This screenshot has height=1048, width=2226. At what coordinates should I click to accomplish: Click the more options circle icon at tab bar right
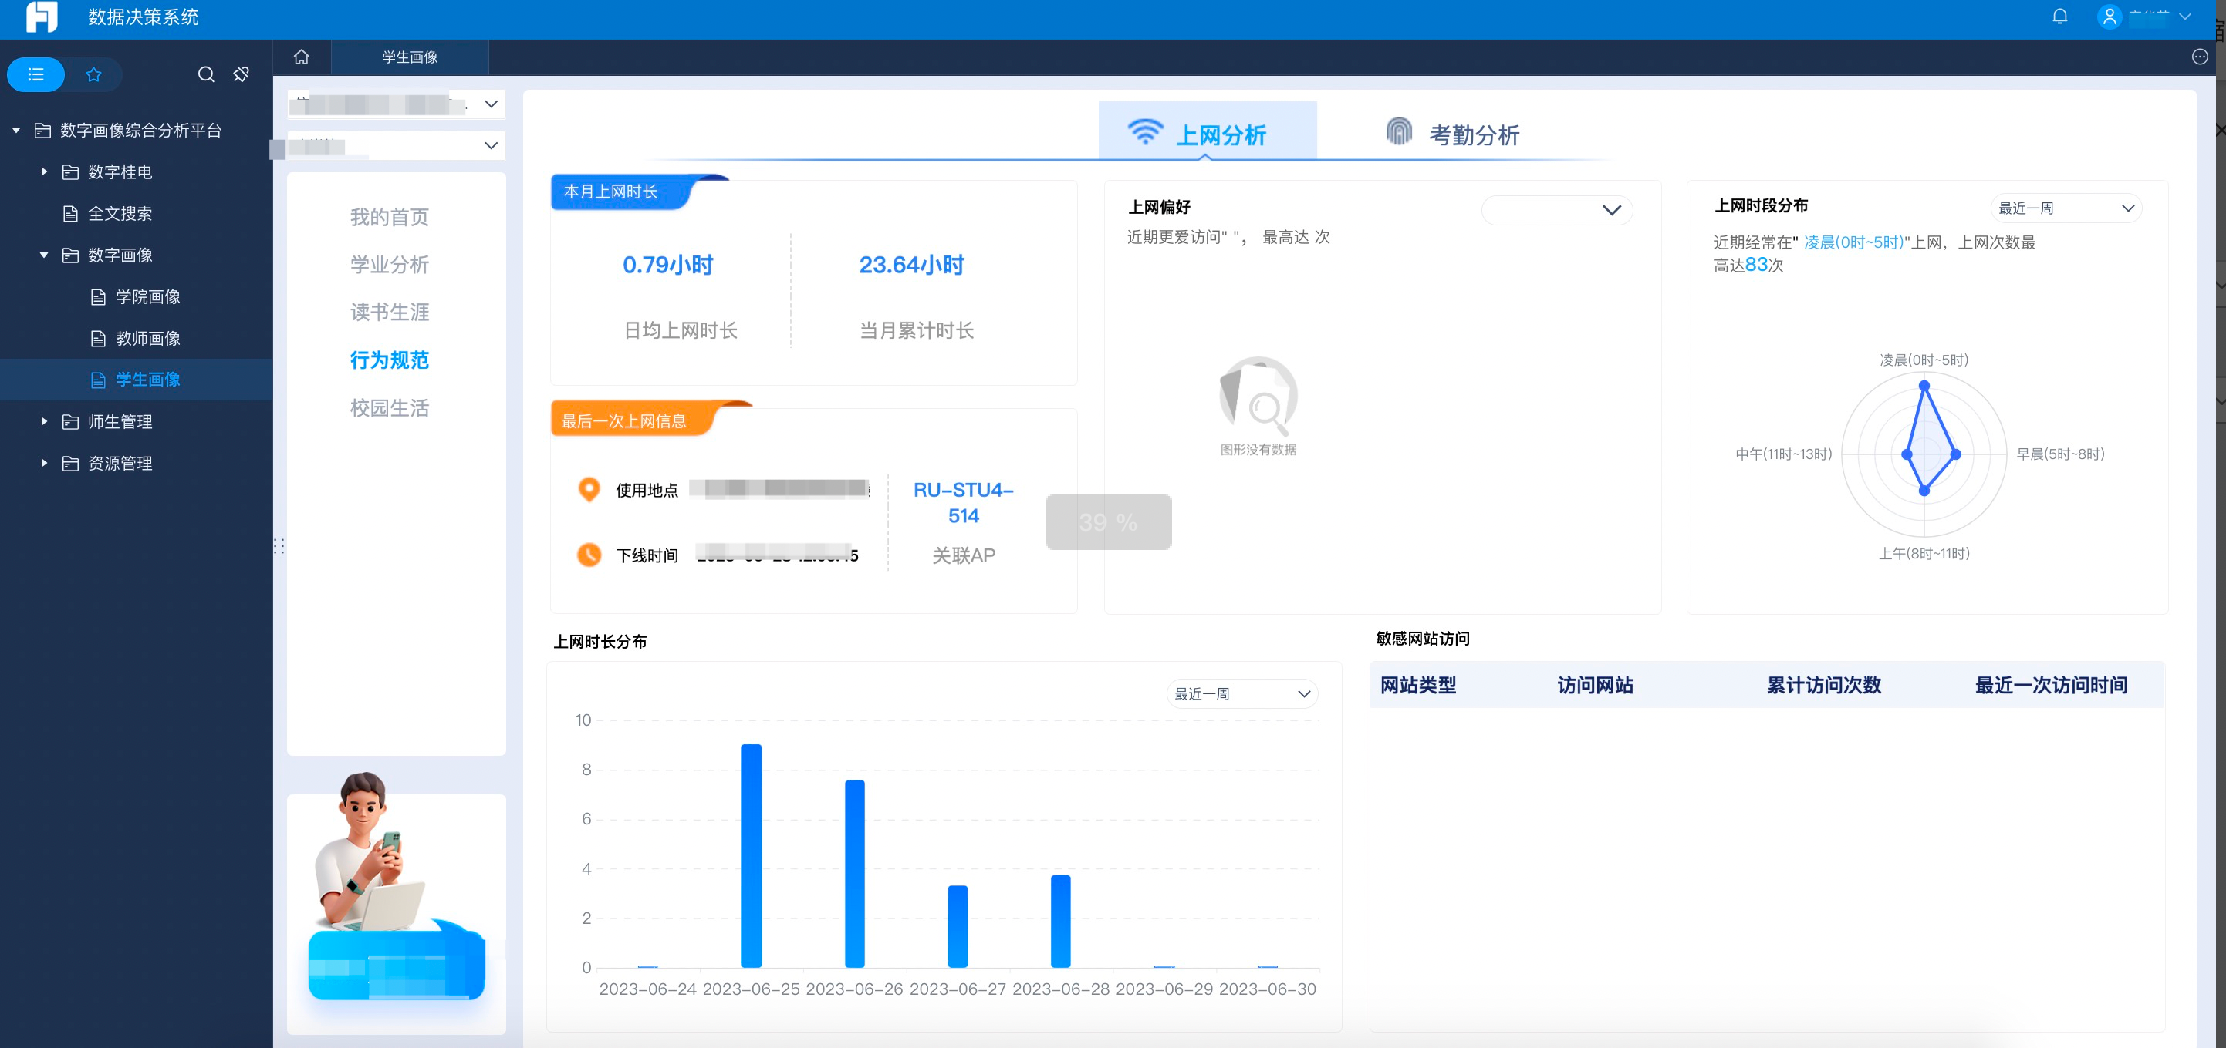click(2199, 57)
